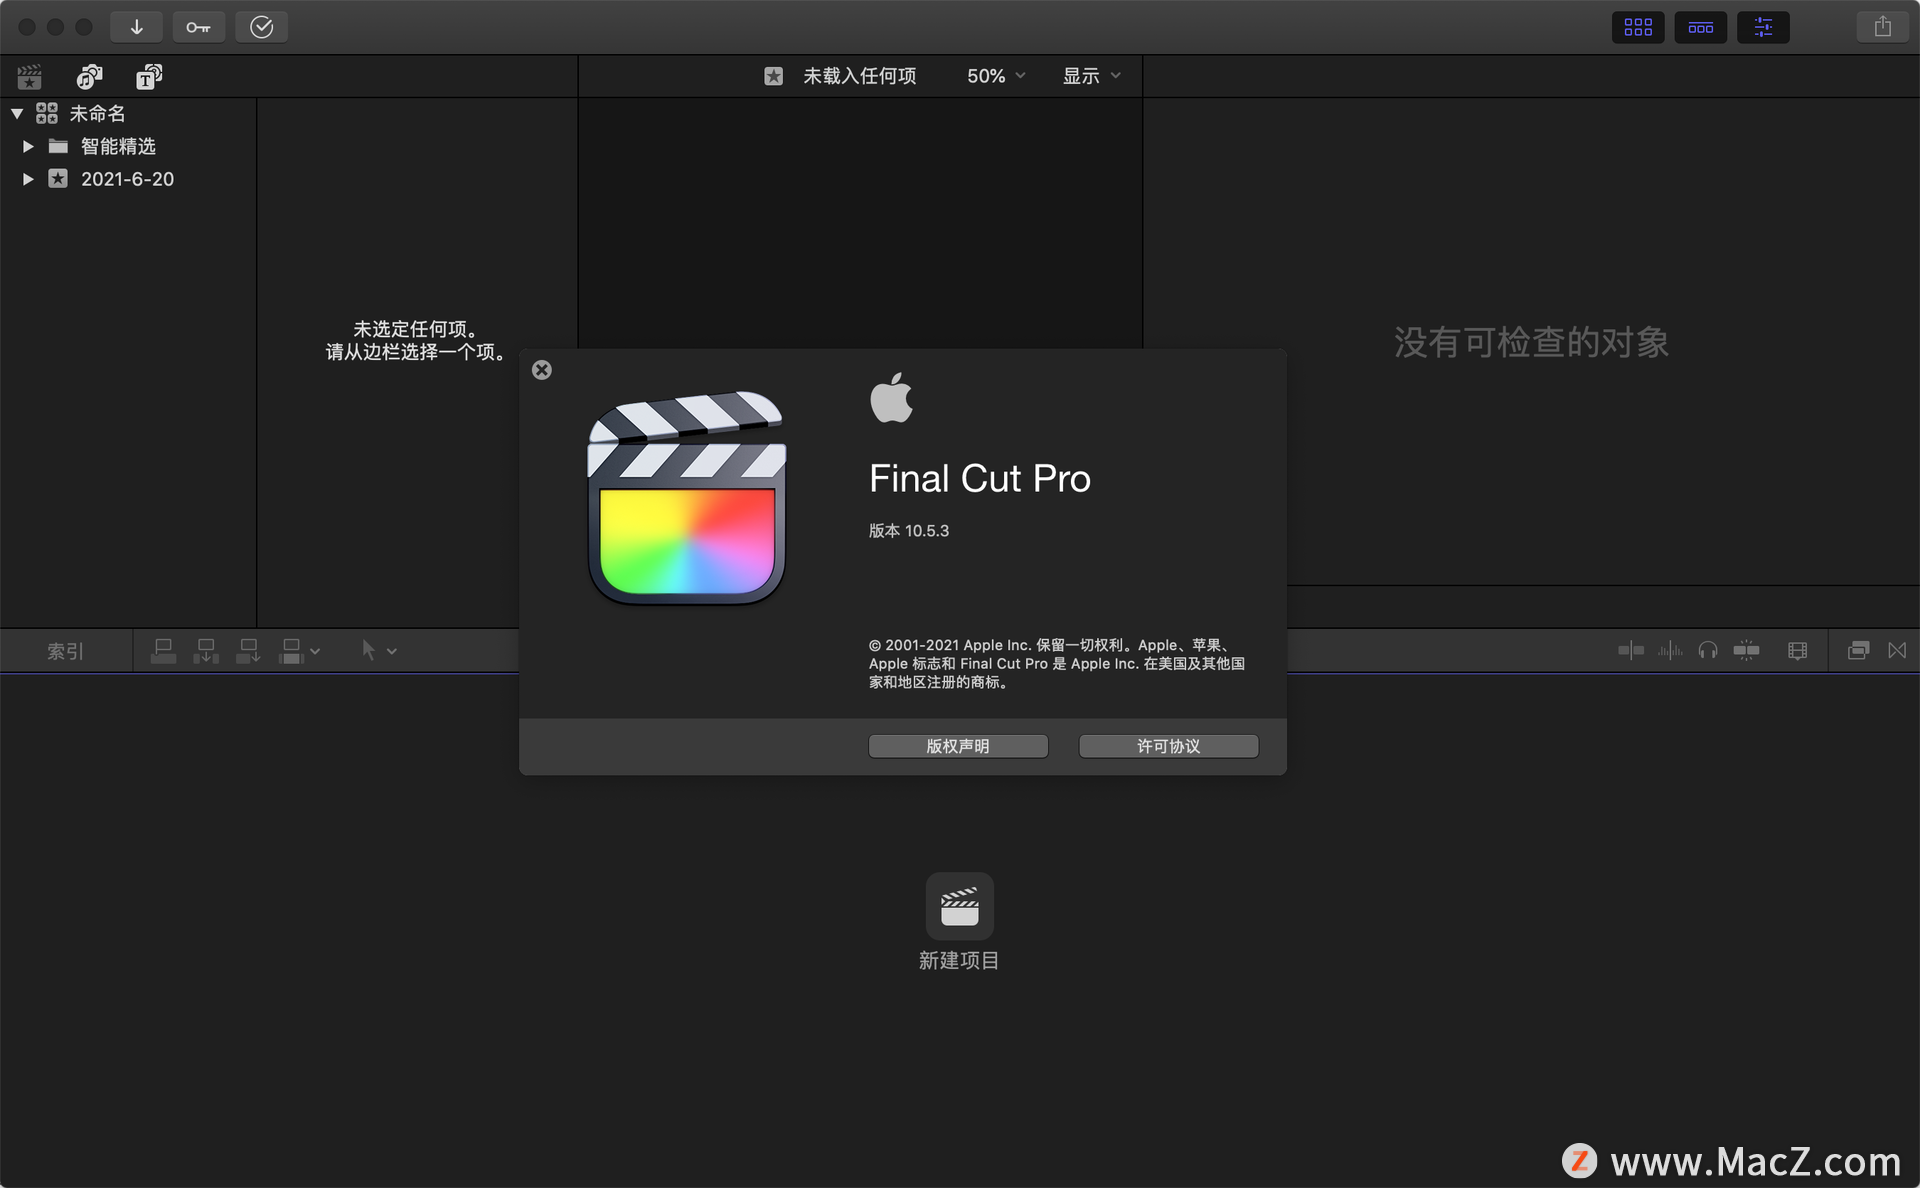Toggle the Timeline panel visibility
1920x1188 pixels.
(1700, 27)
